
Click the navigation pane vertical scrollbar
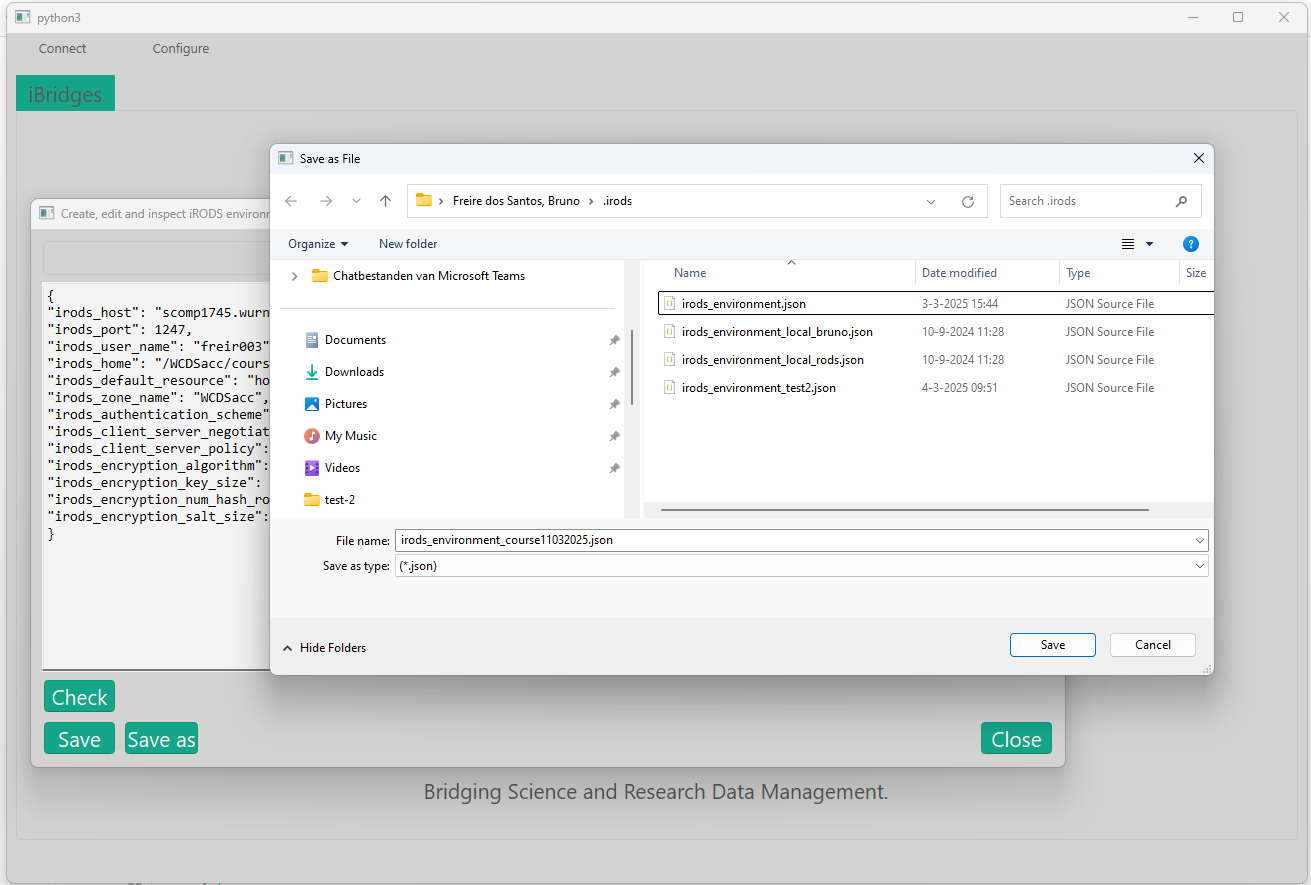click(x=631, y=367)
